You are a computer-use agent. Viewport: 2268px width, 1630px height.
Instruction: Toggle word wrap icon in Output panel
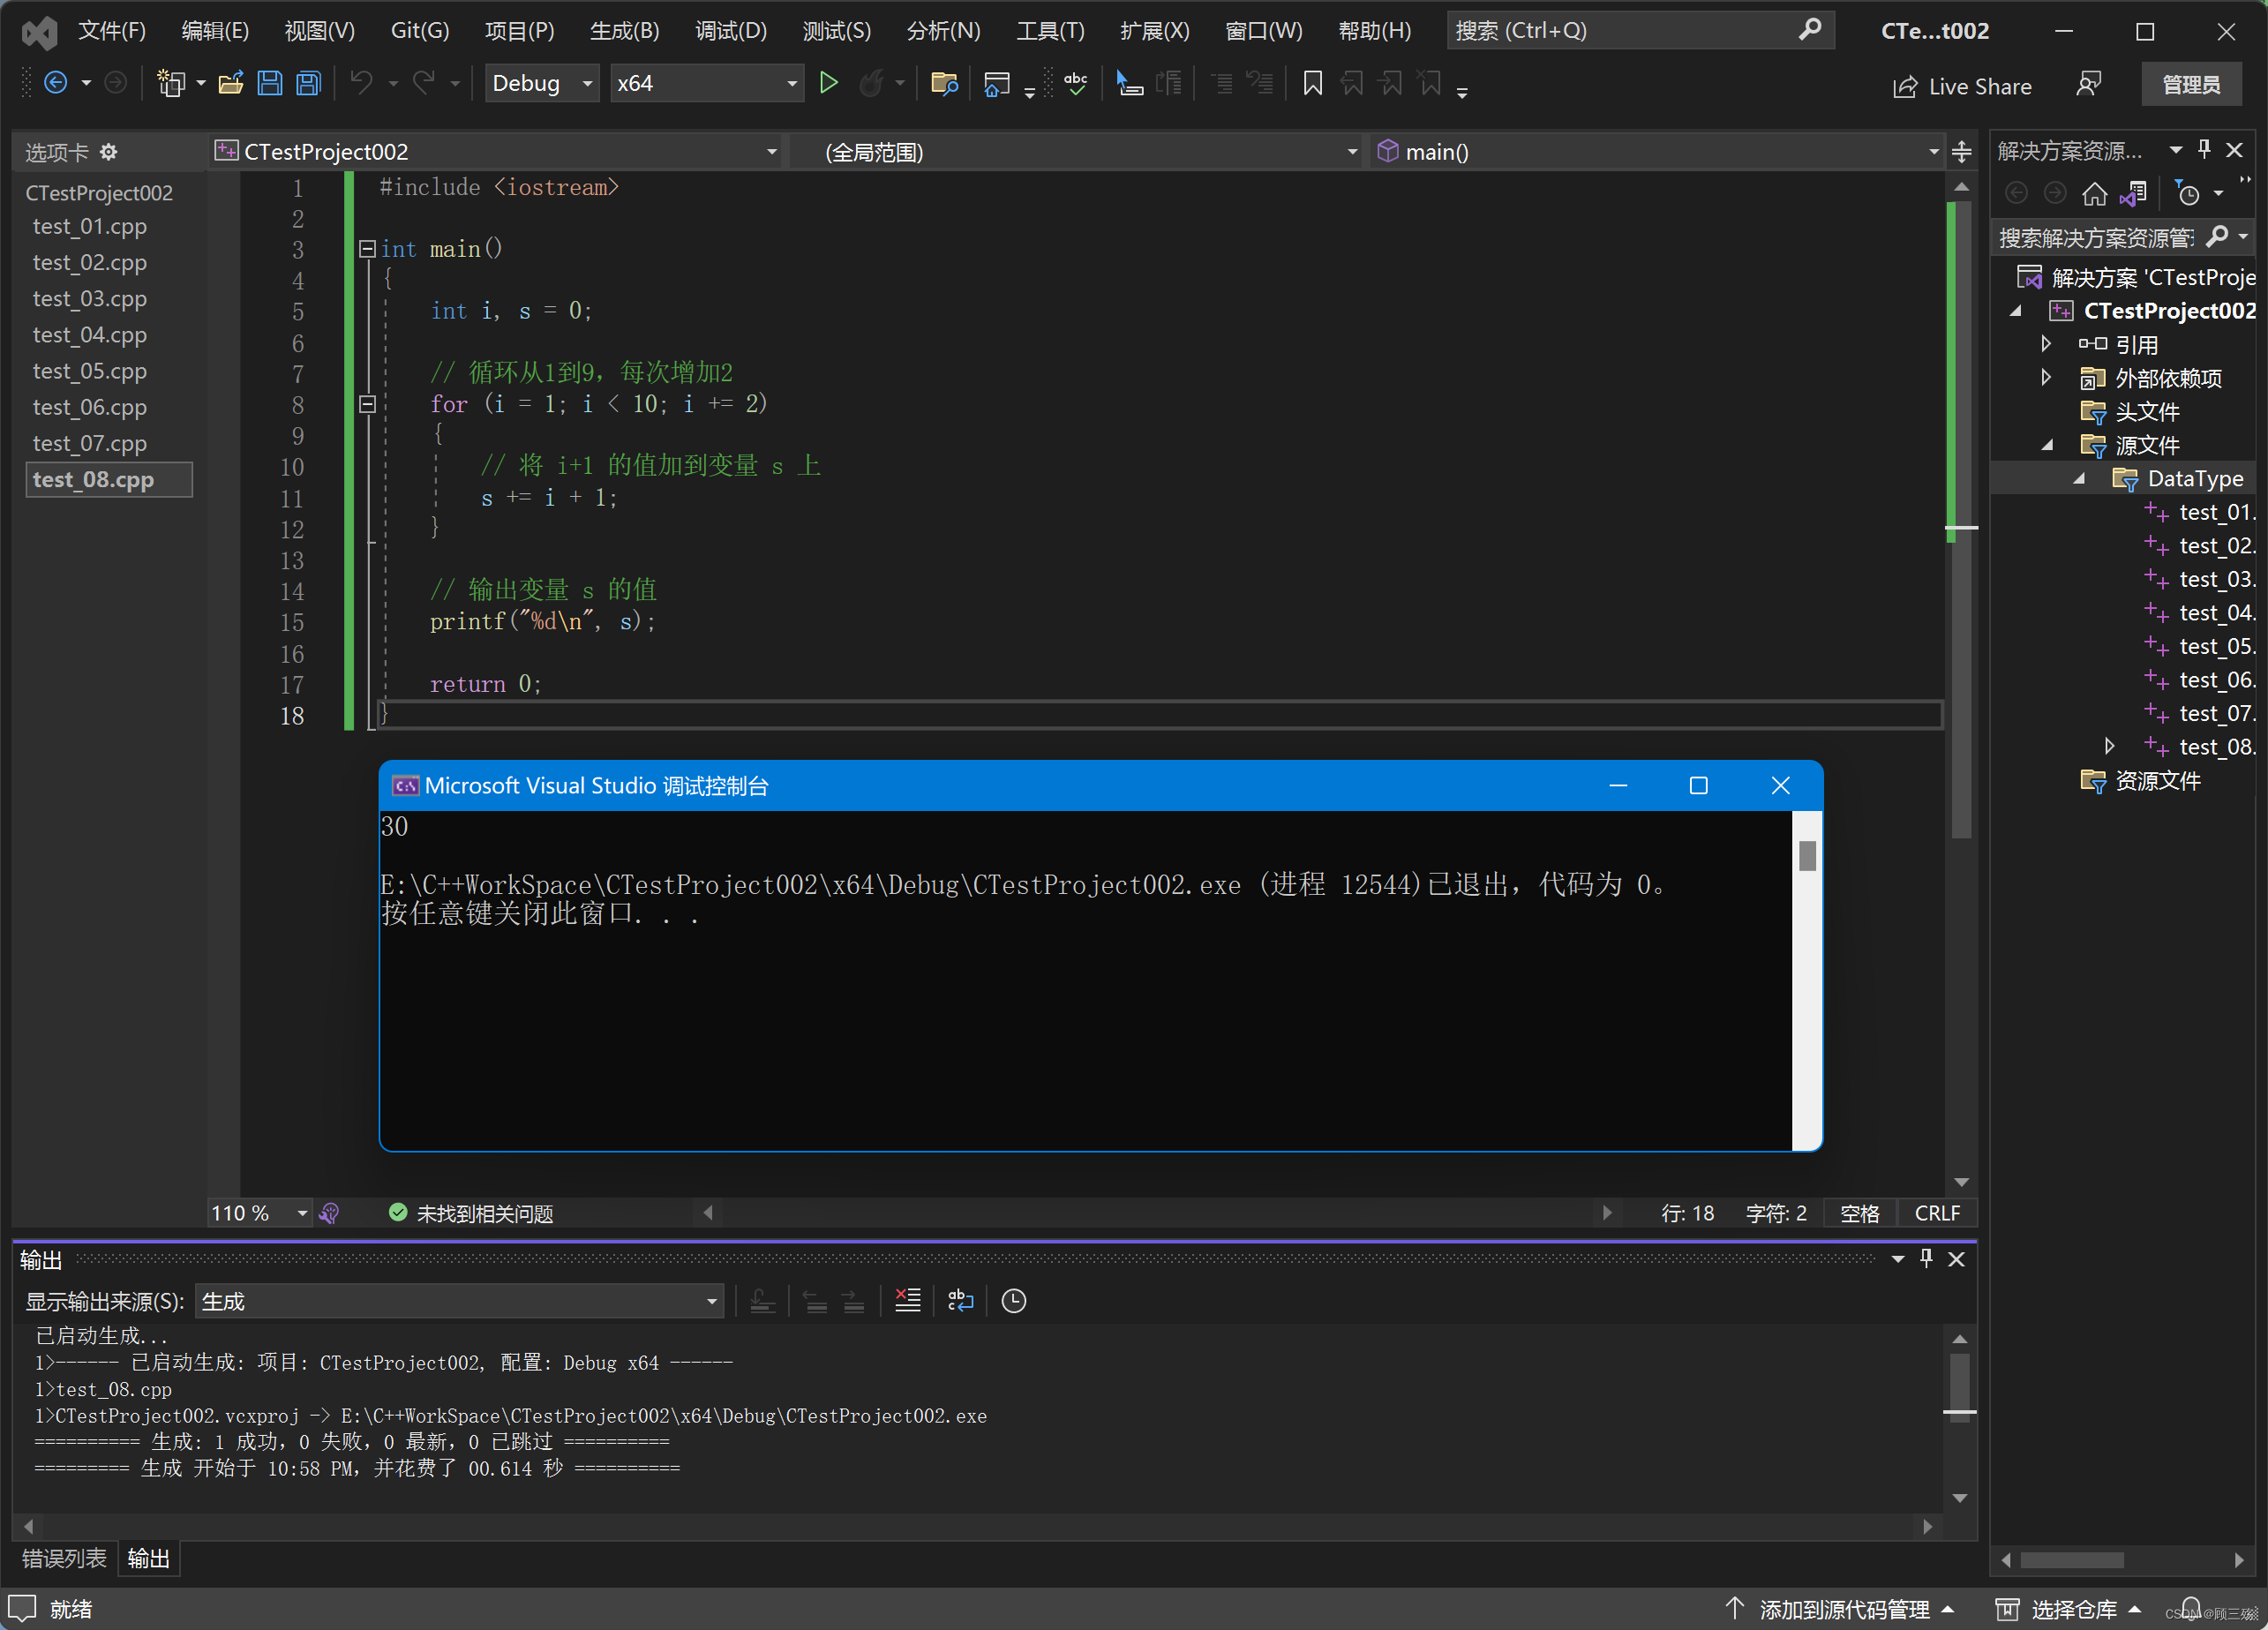(x=960, y=1301)
